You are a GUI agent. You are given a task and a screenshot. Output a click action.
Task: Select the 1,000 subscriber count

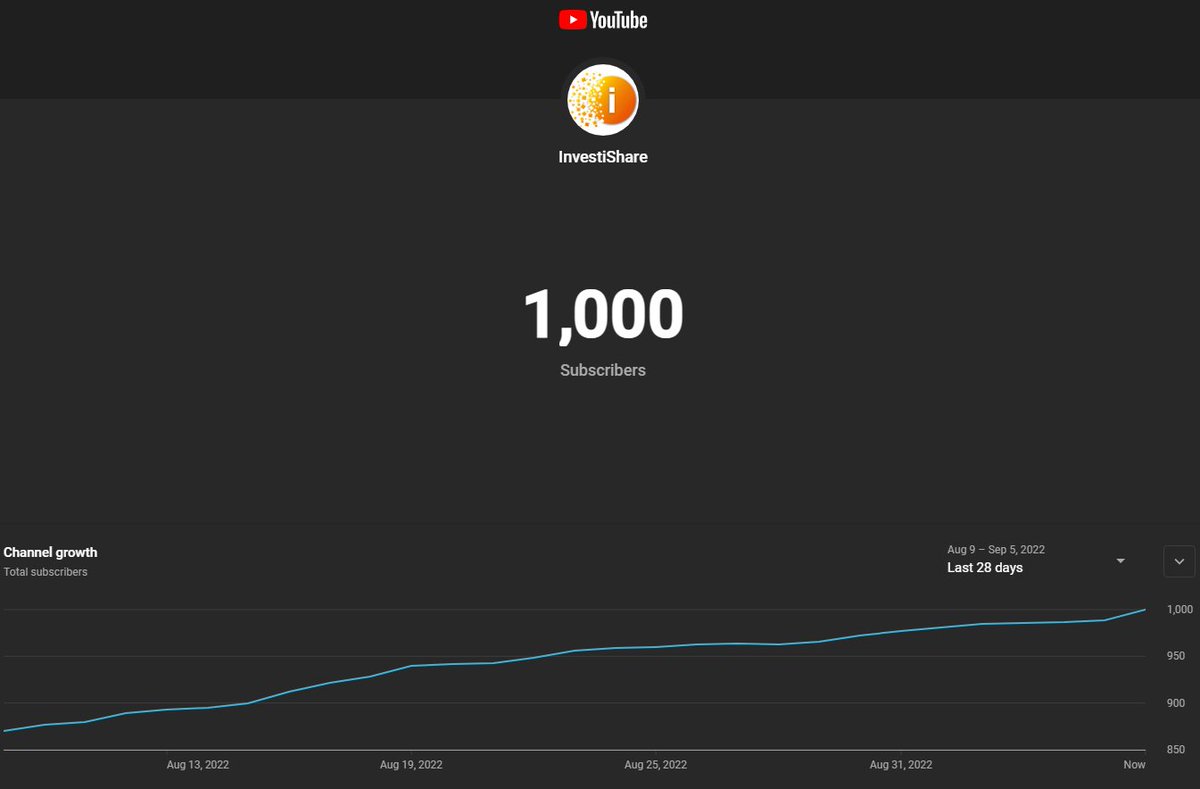coord(603,314)
